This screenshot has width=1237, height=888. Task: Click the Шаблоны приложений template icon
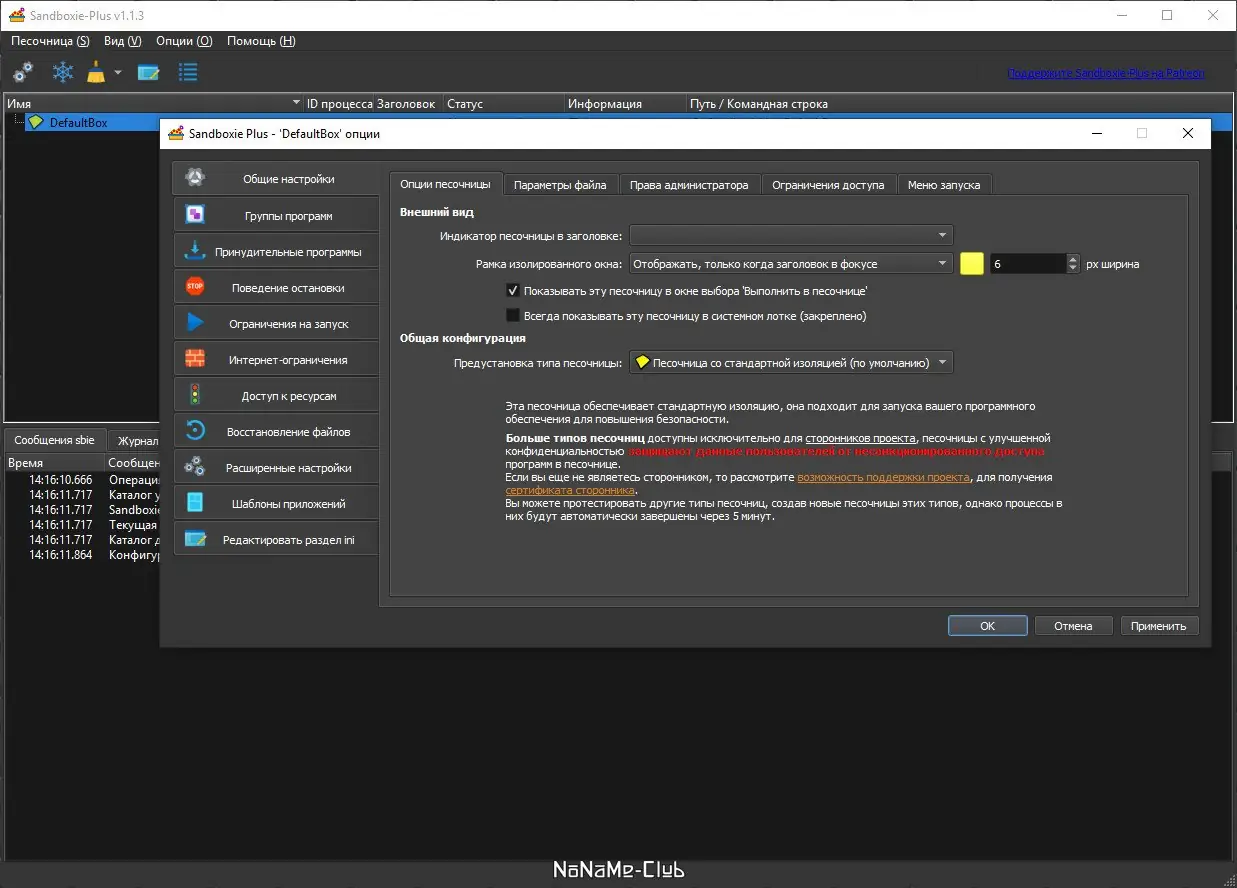195,503
